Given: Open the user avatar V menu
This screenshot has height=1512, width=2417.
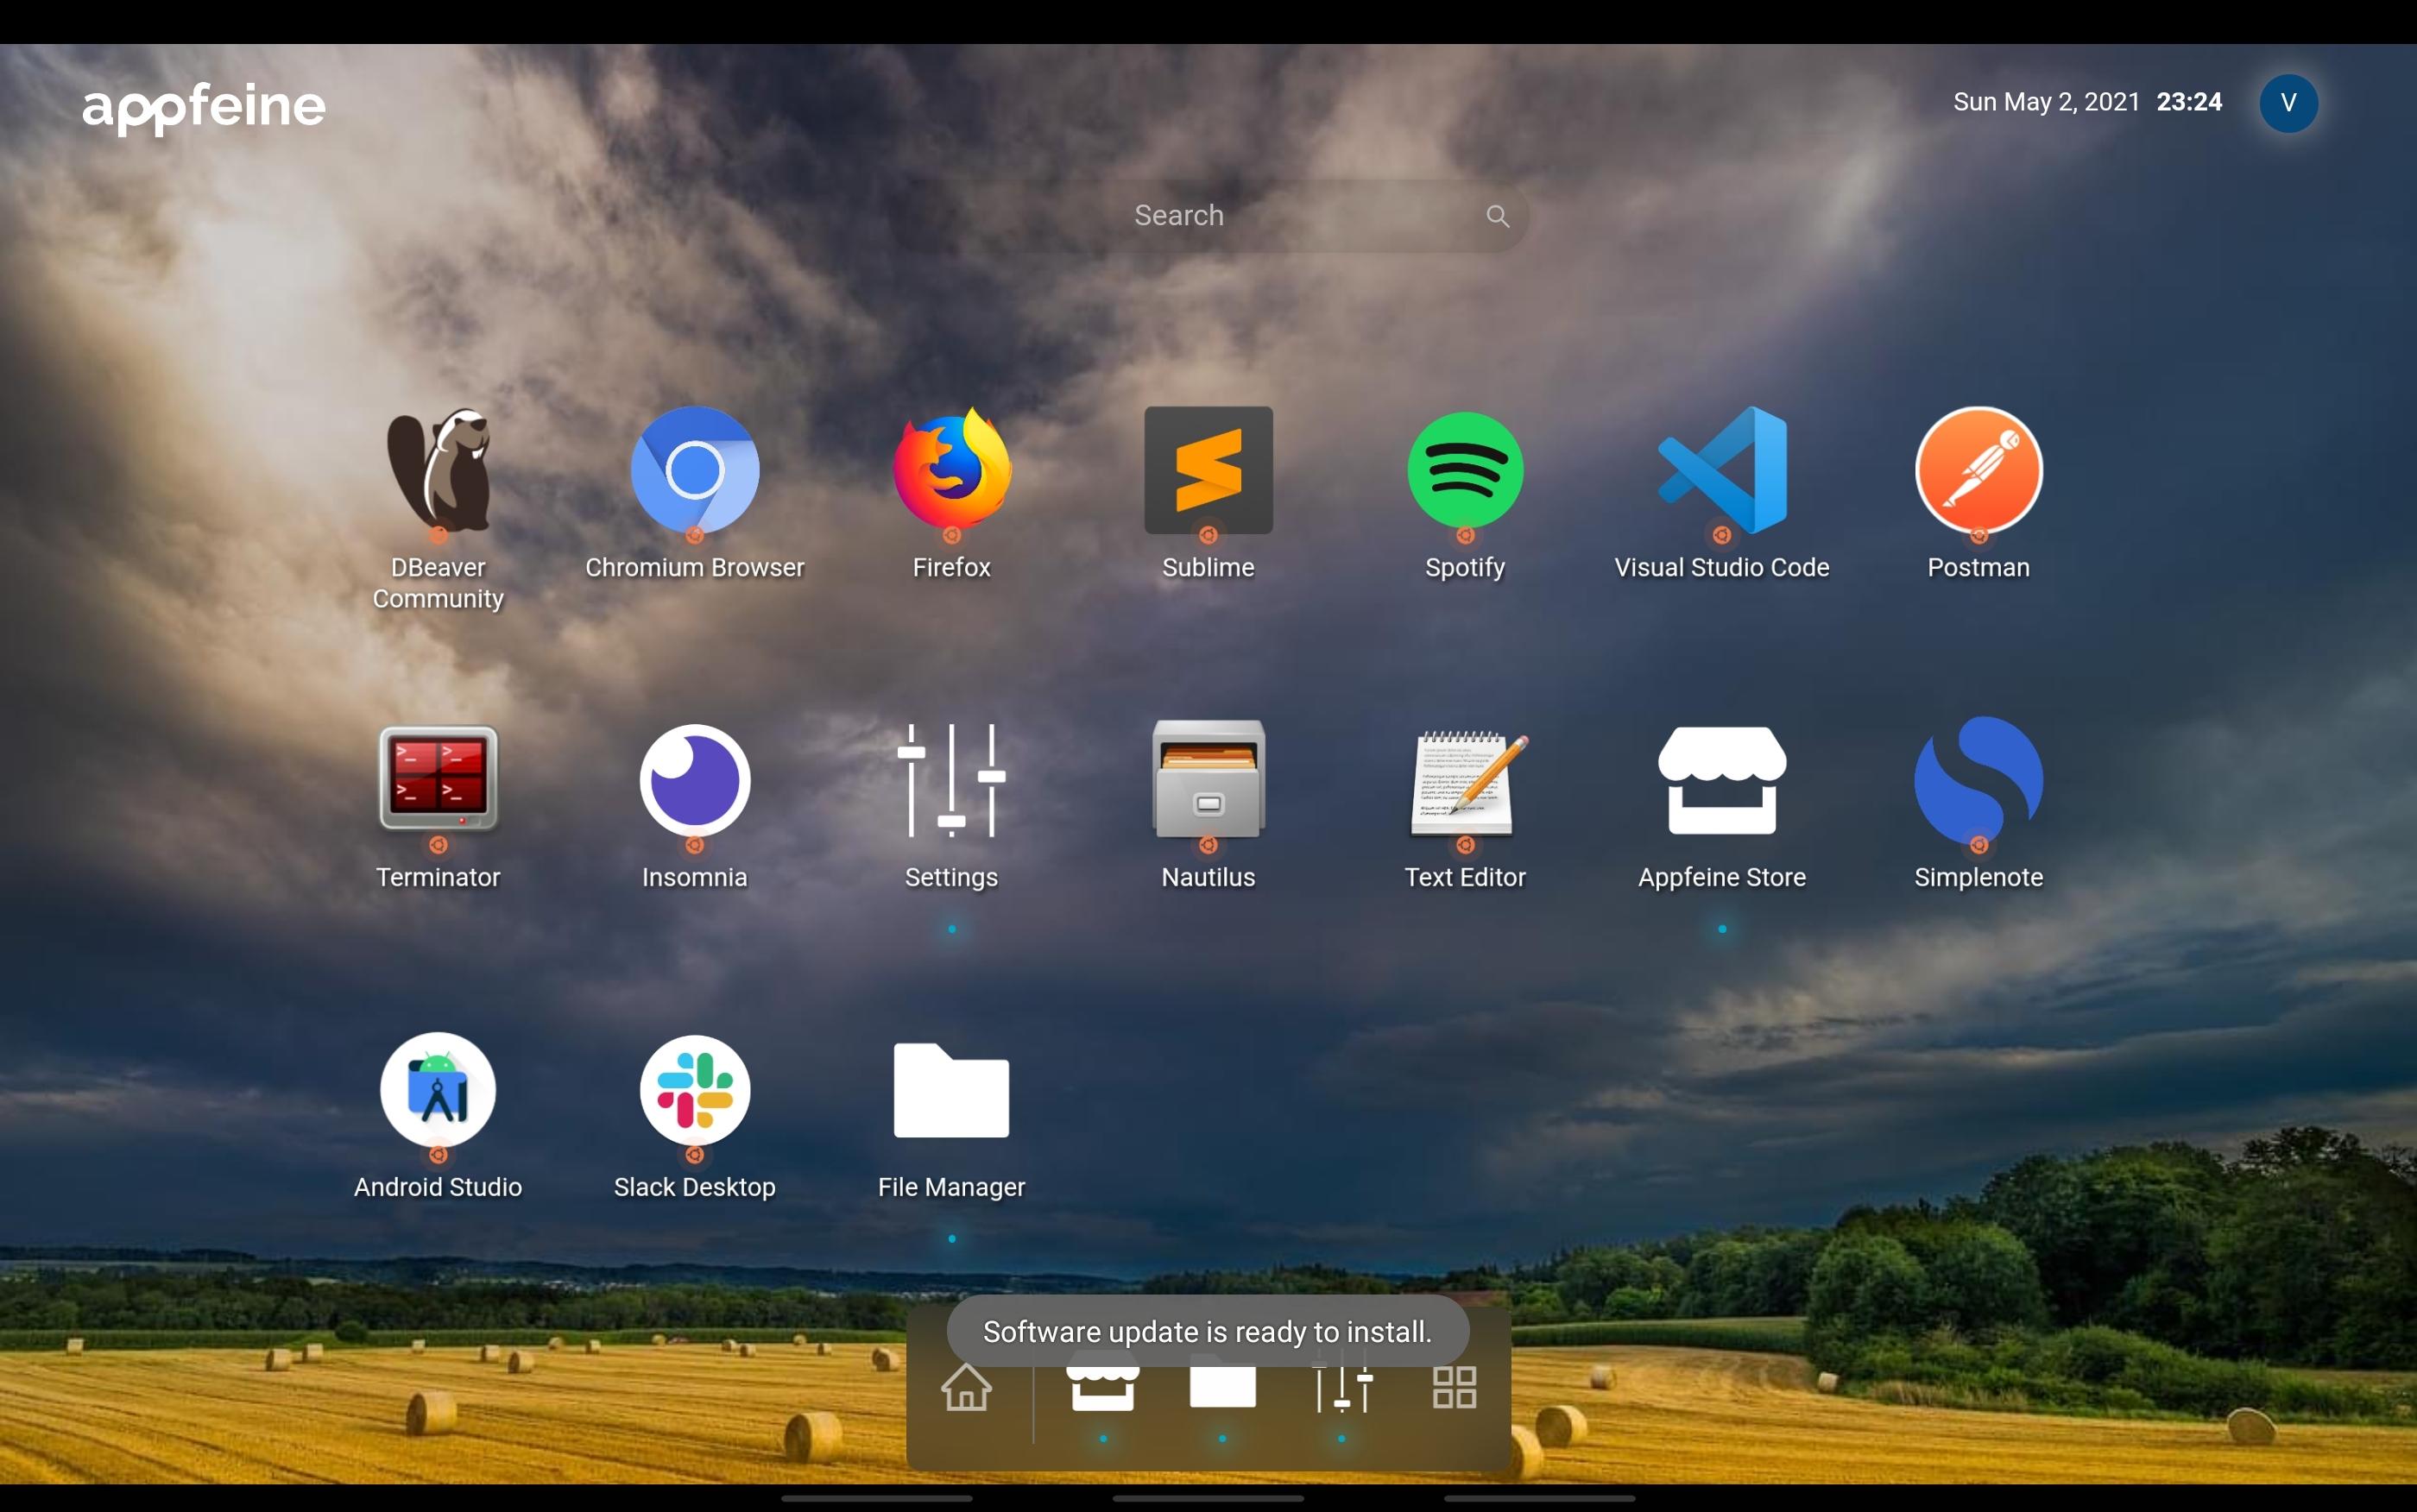Looking at the screenshot, I should pos(2288,103).
